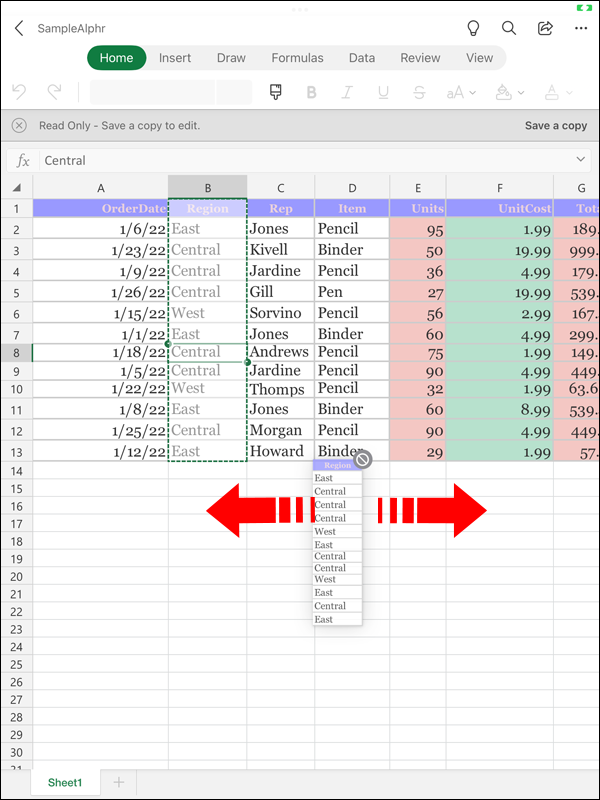
Task: Go back using the back chevron
Action: 19,28
